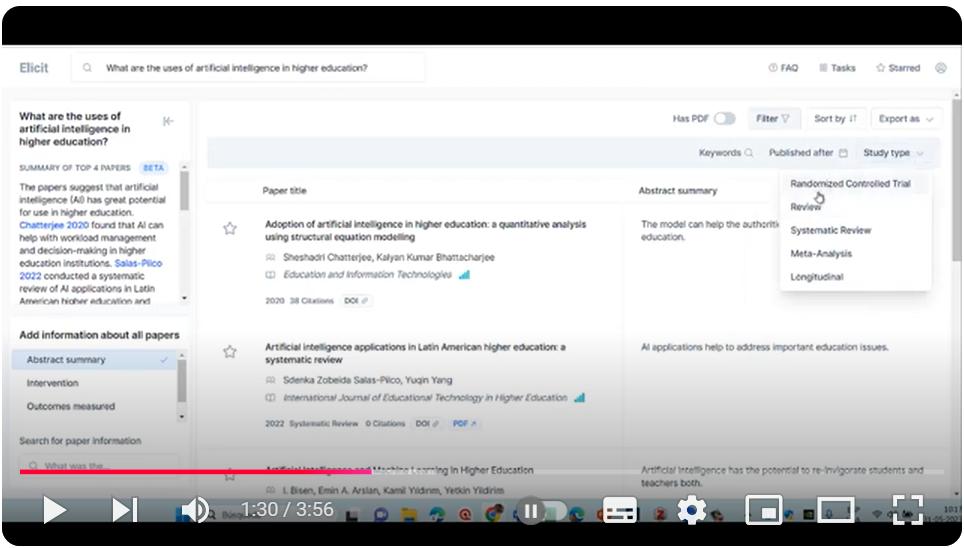Follow the Chatterjee 2020 citation link

[x=54, y=225]
